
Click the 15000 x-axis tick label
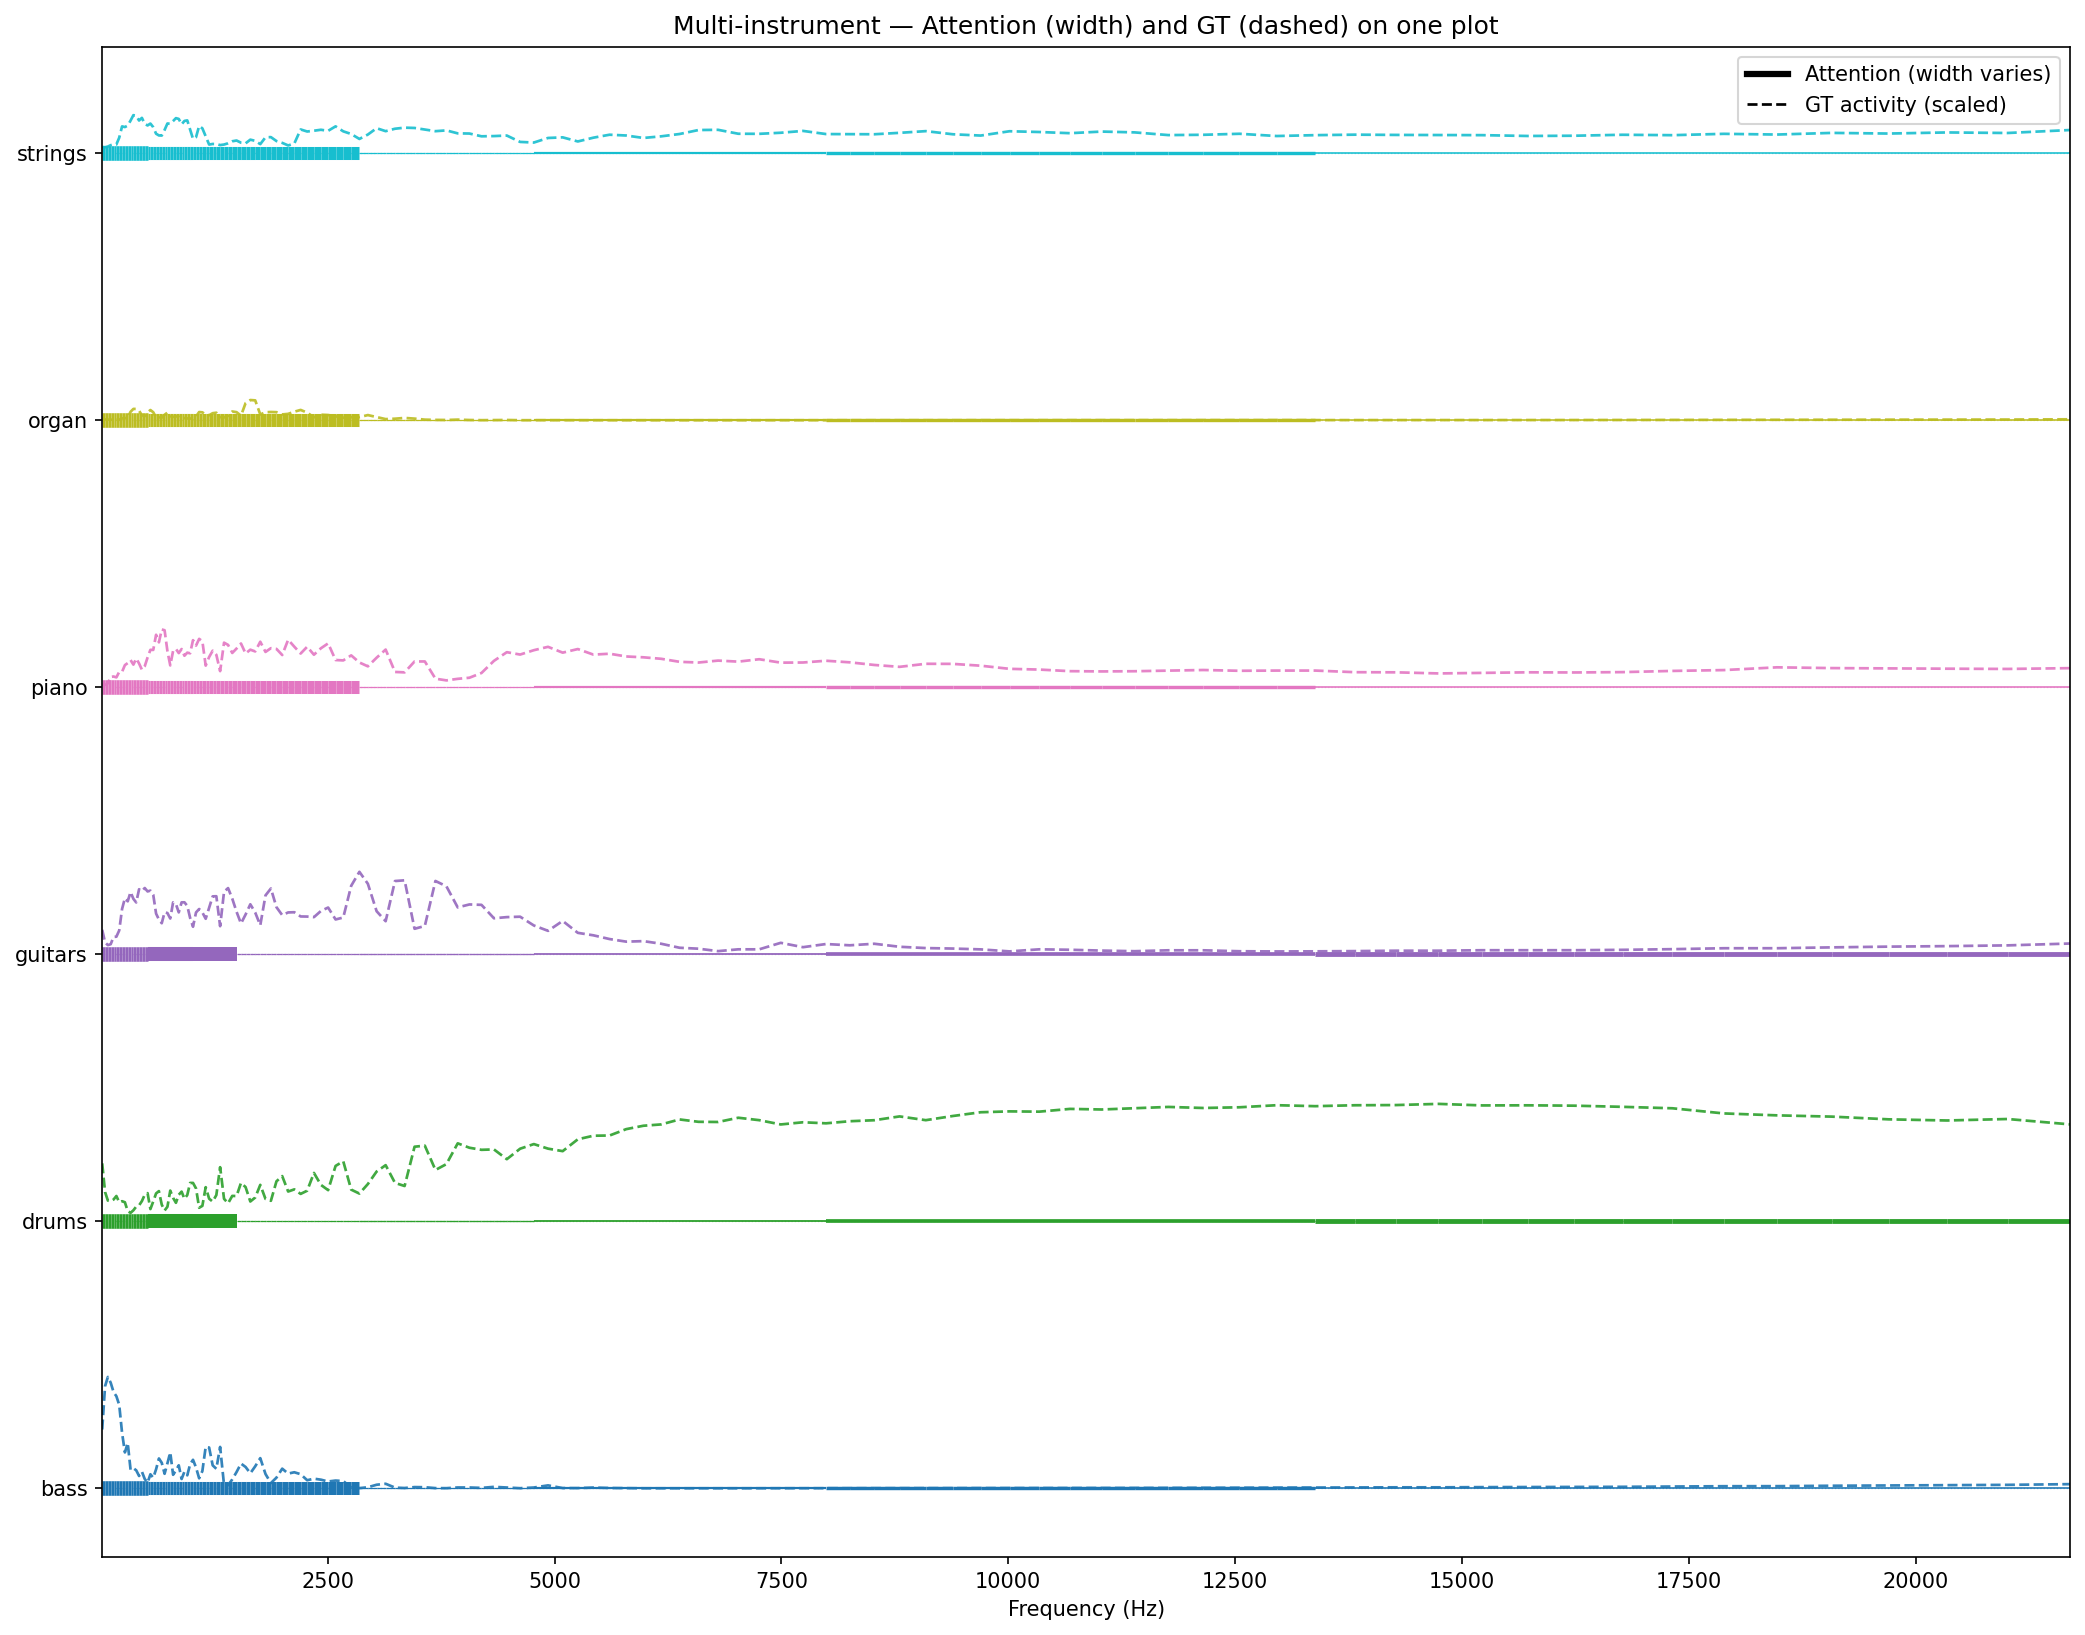click(x=1462, y=1581)
